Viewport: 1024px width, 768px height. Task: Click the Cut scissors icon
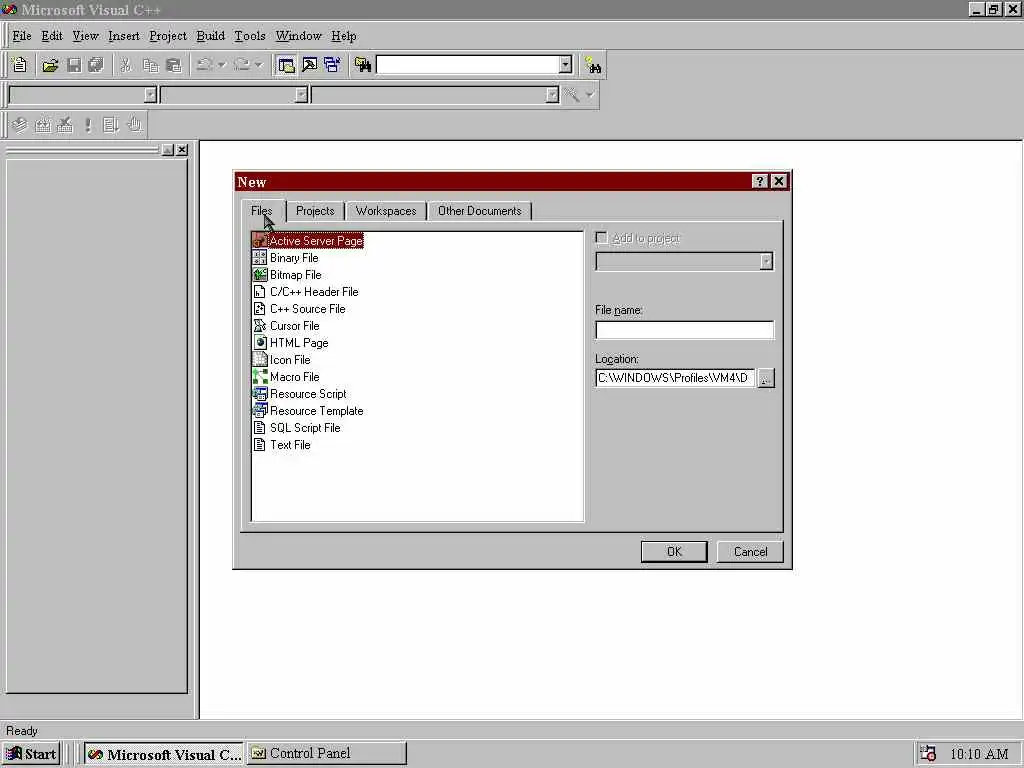click(x=126, y=65)
